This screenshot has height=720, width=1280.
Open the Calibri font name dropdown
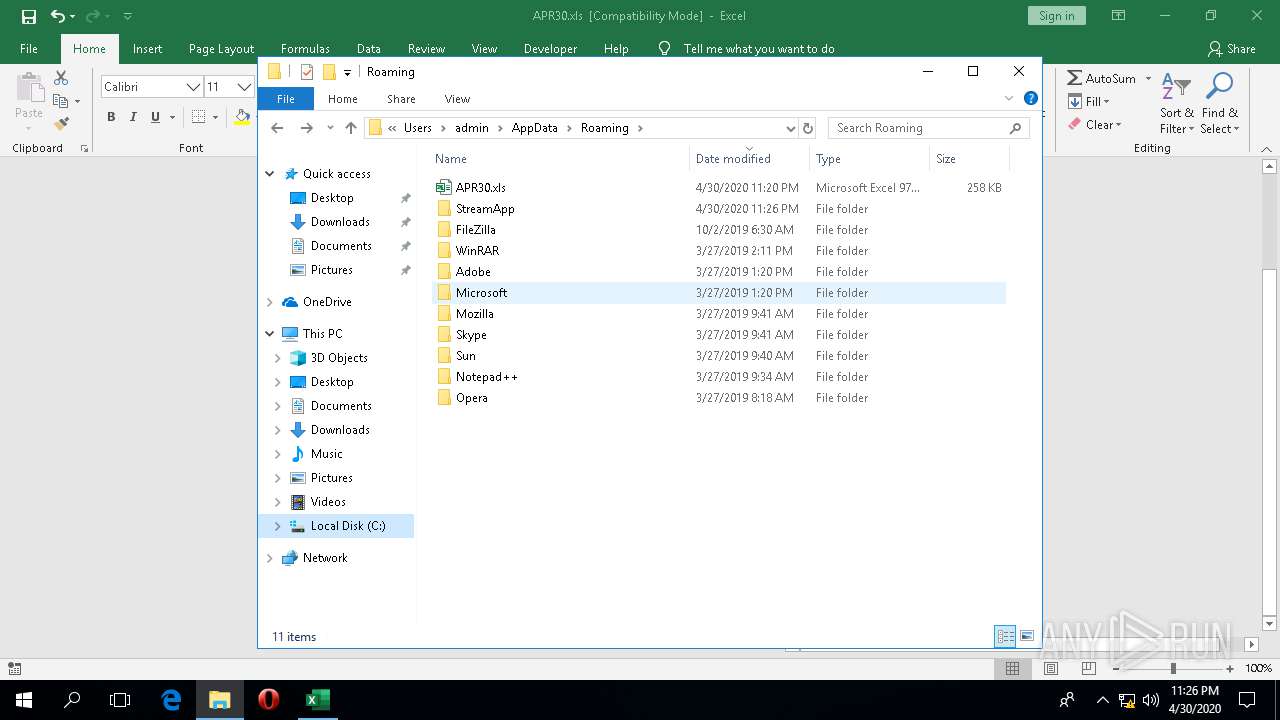point(193,87)
